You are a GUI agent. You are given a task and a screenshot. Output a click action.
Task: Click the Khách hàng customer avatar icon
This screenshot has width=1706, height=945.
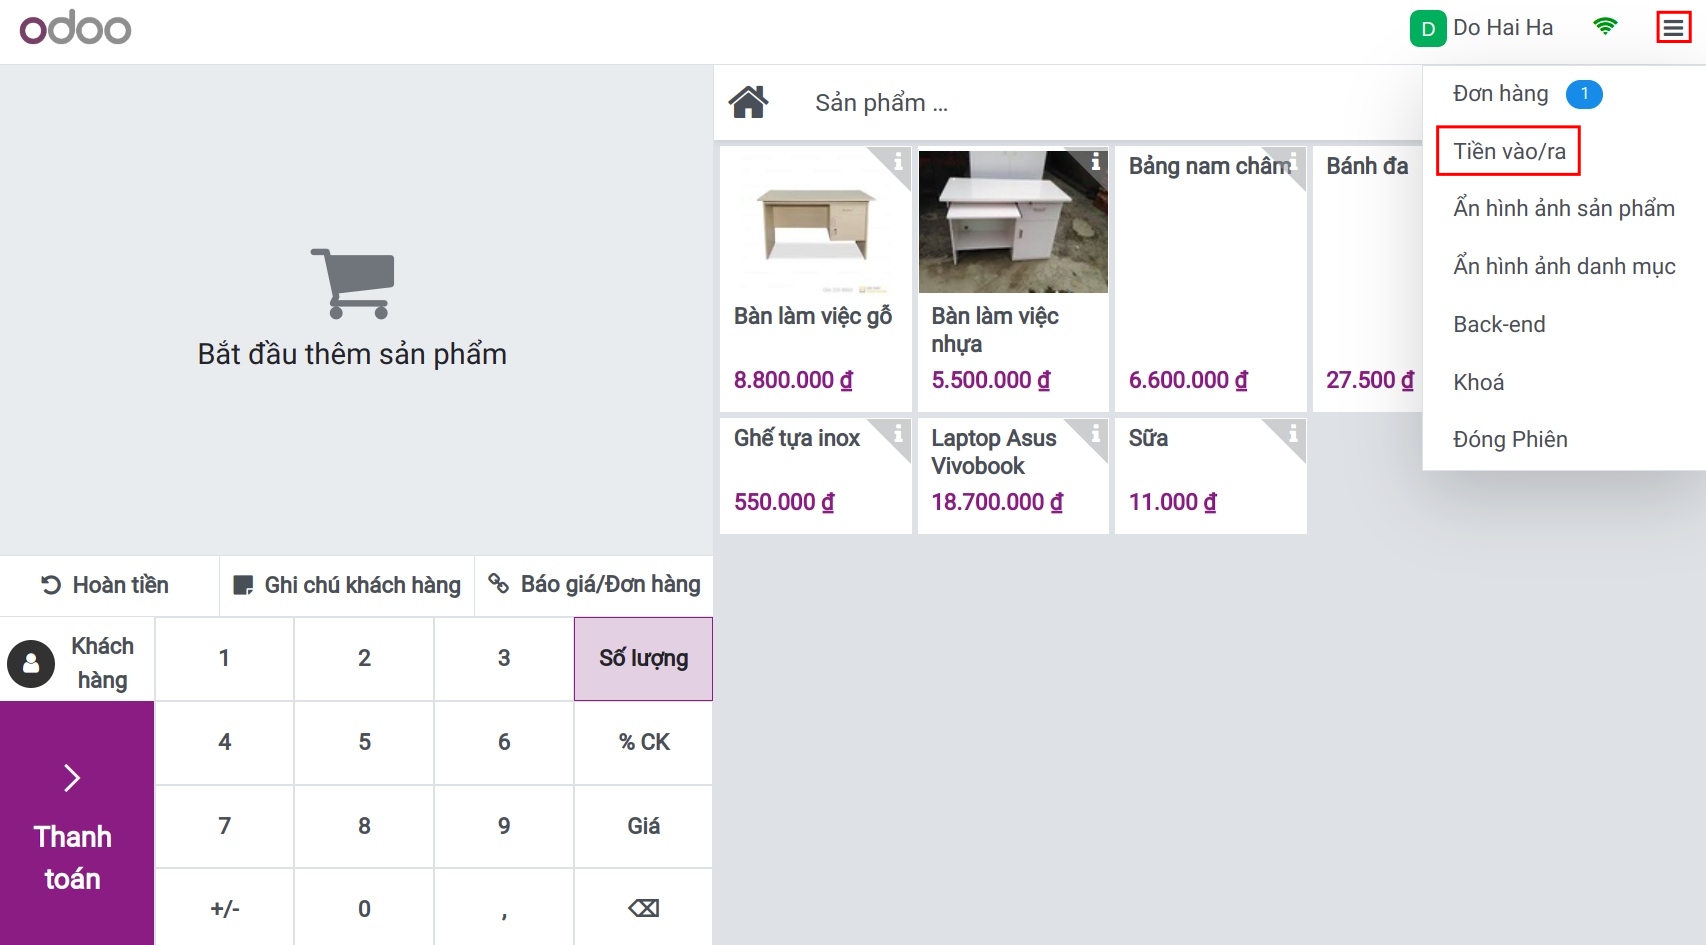coord(31,663)
